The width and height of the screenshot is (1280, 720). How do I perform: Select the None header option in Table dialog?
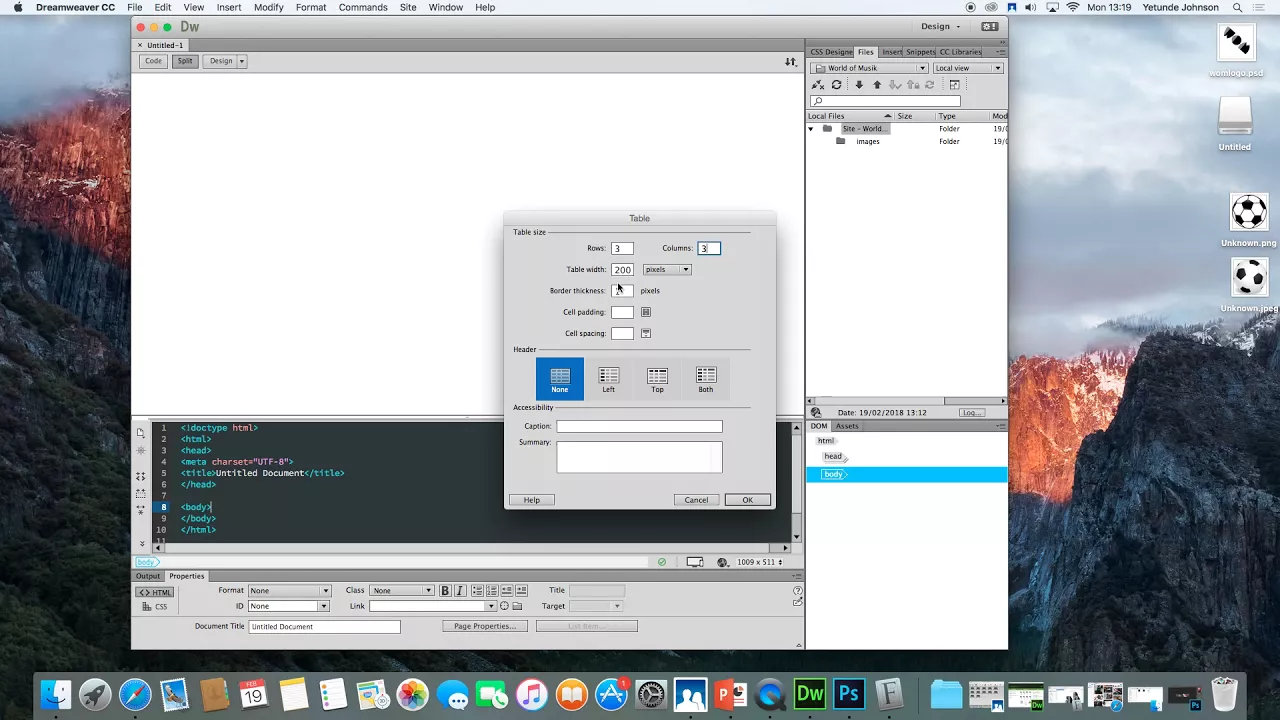[560, 379]
